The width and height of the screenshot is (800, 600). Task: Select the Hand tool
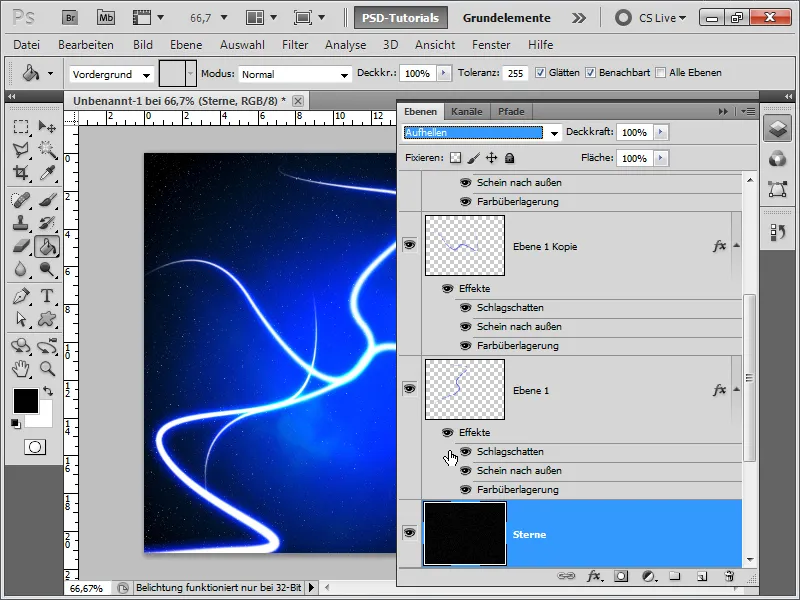pos(21,368)
